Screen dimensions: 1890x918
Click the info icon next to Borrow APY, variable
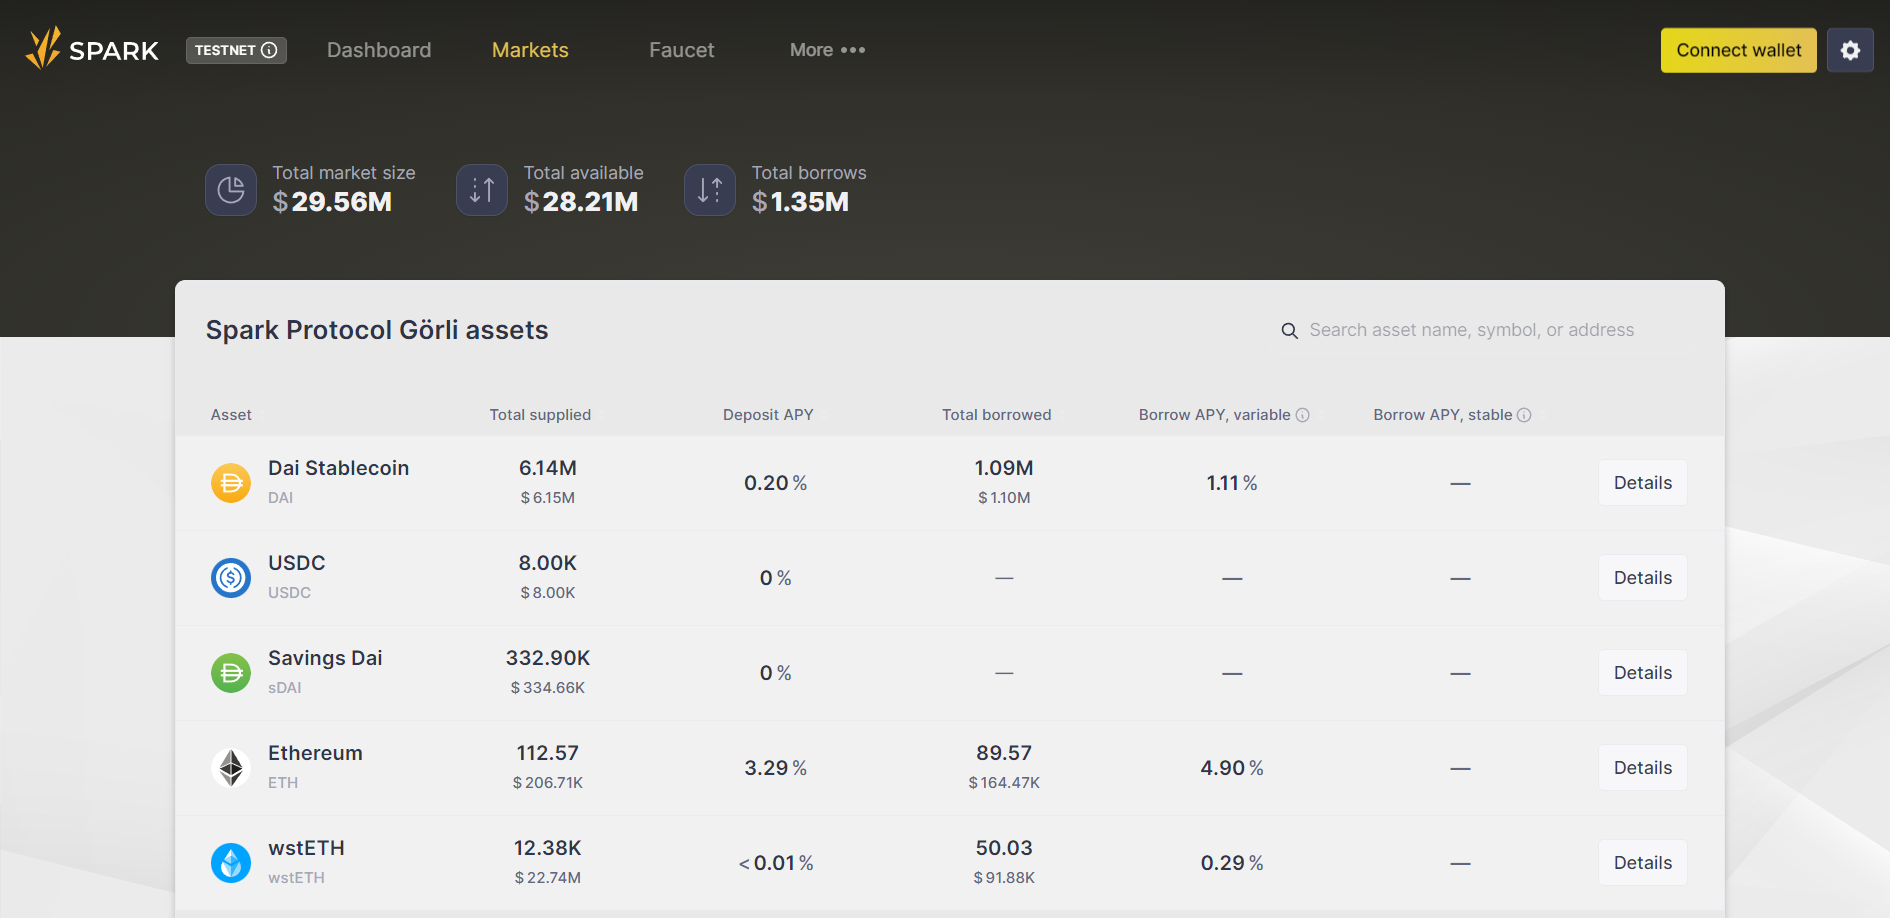point(1303,415)
